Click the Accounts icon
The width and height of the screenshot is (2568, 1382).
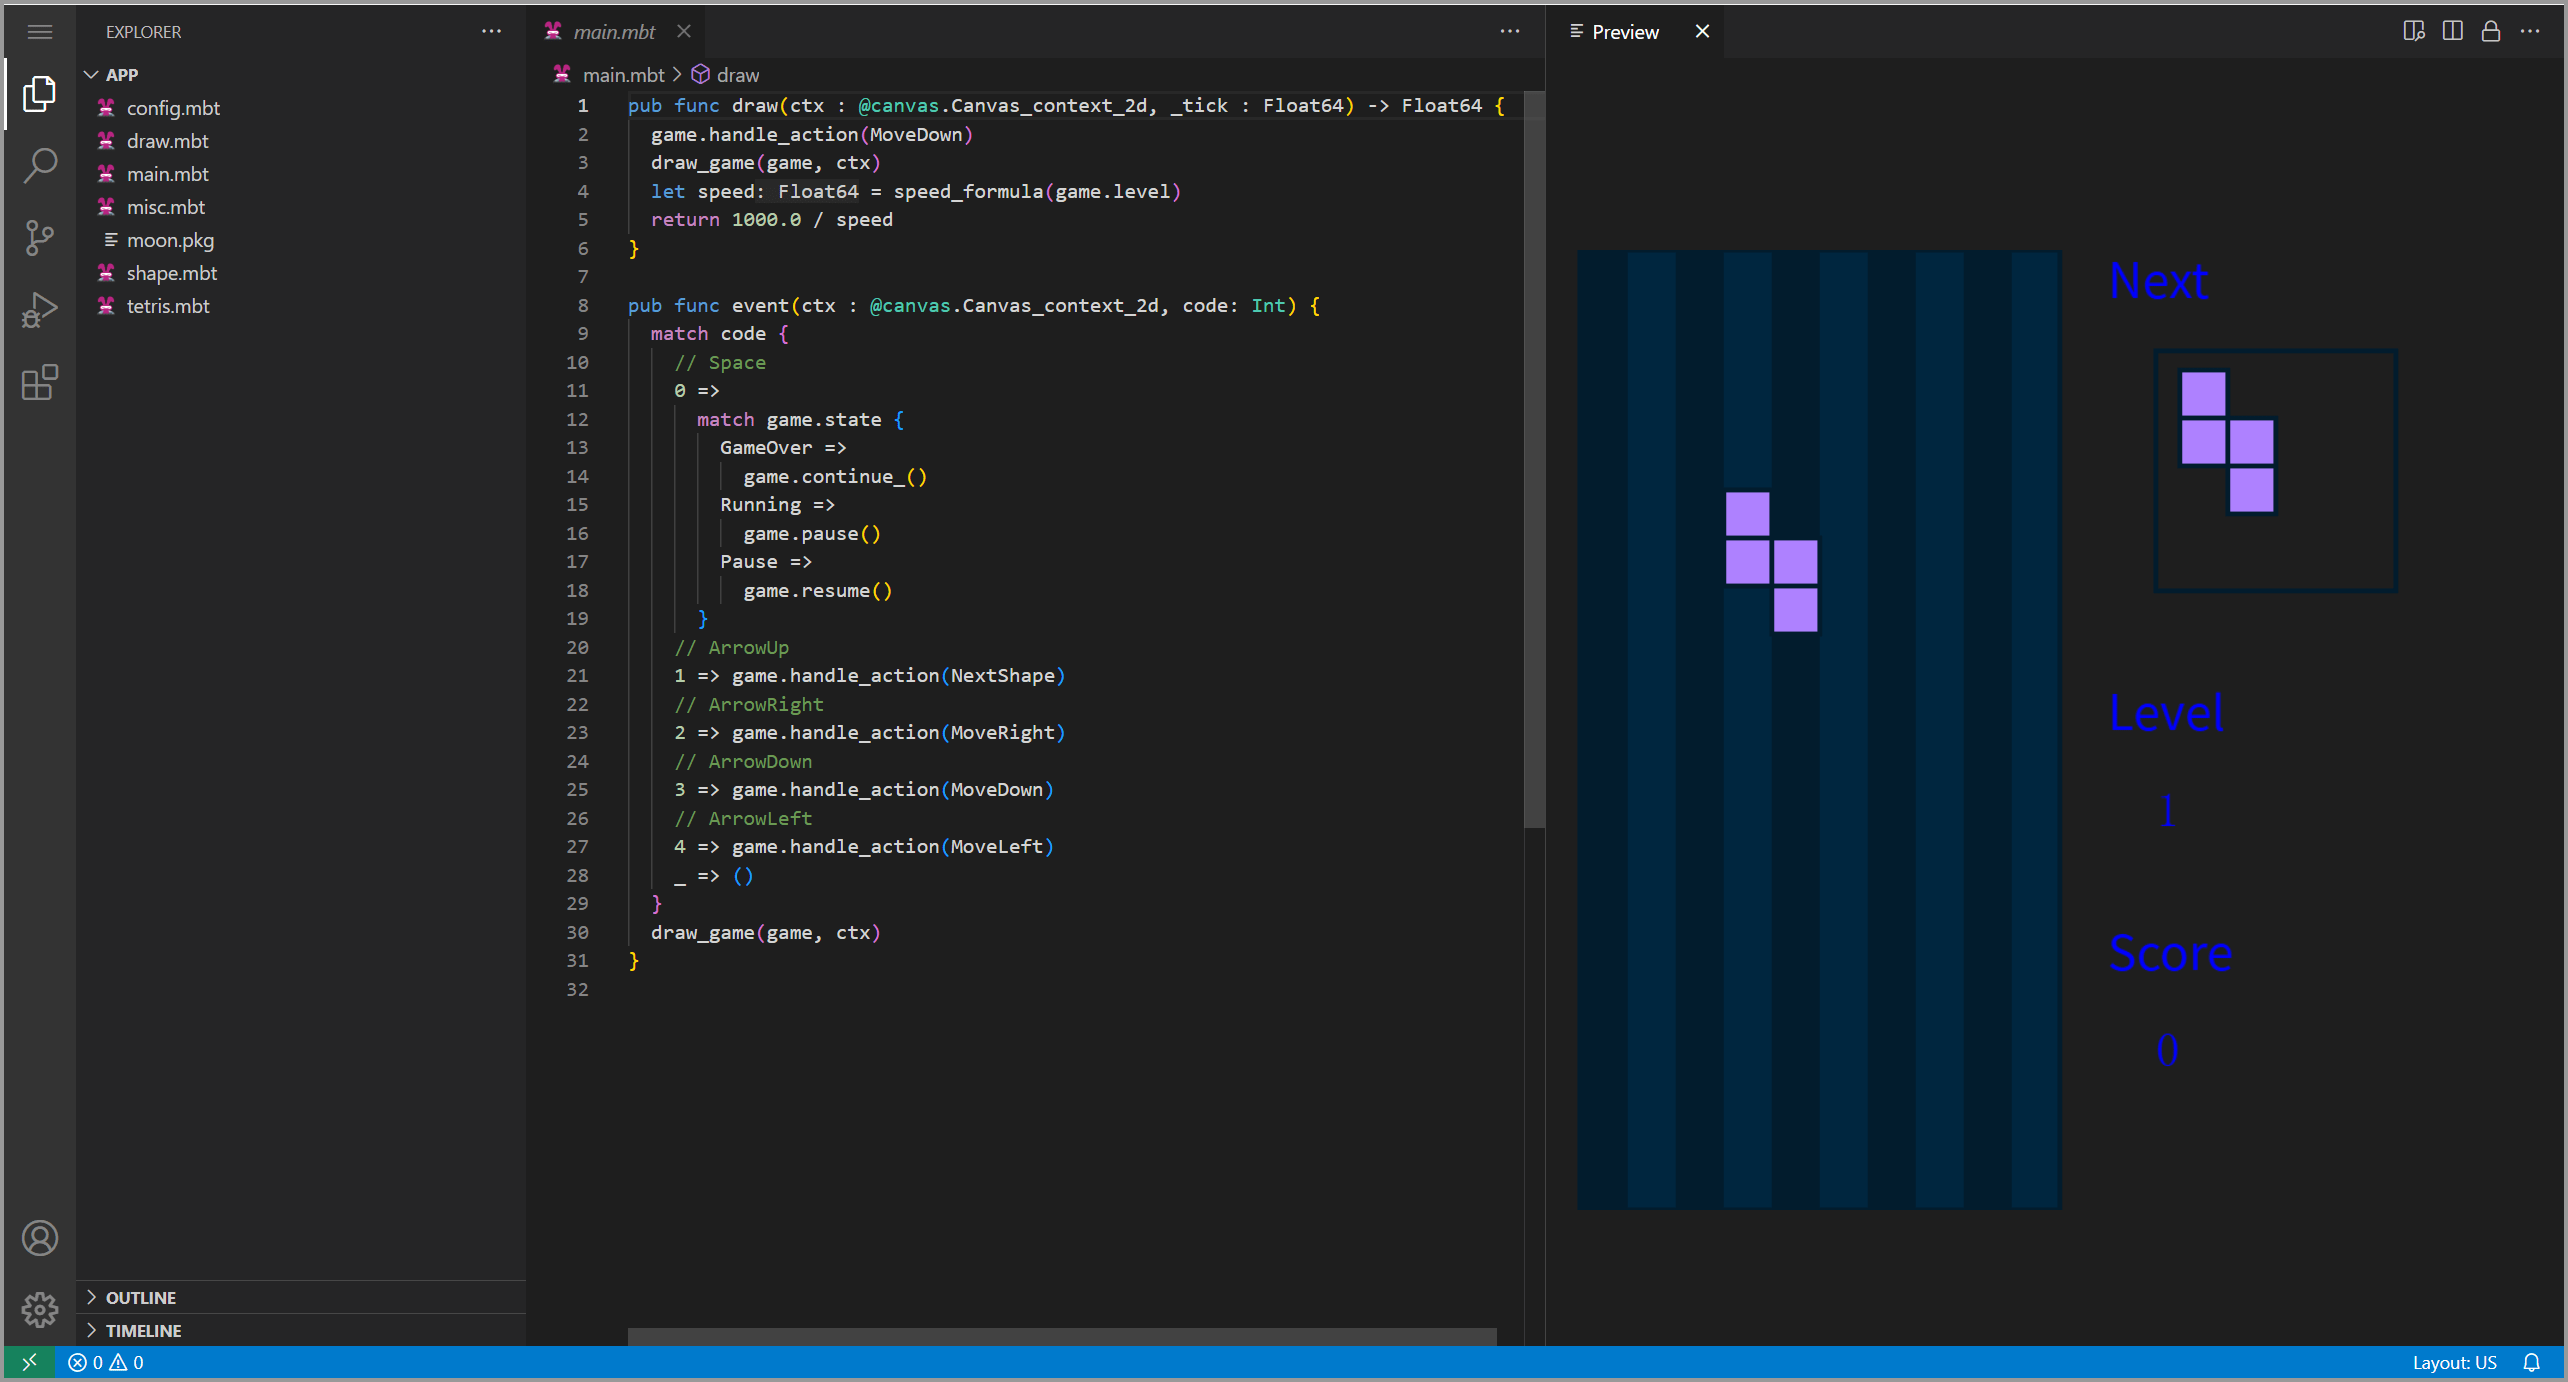[40, 1238]
